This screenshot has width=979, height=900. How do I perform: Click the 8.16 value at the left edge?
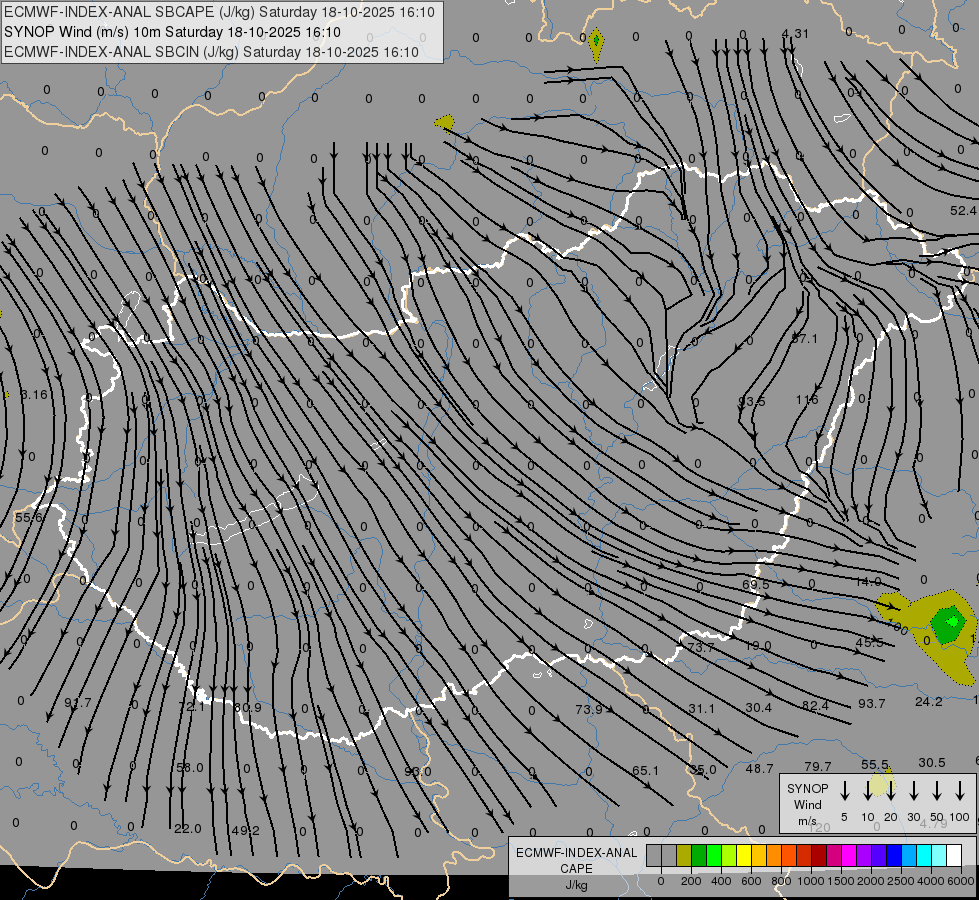(34, 394)
